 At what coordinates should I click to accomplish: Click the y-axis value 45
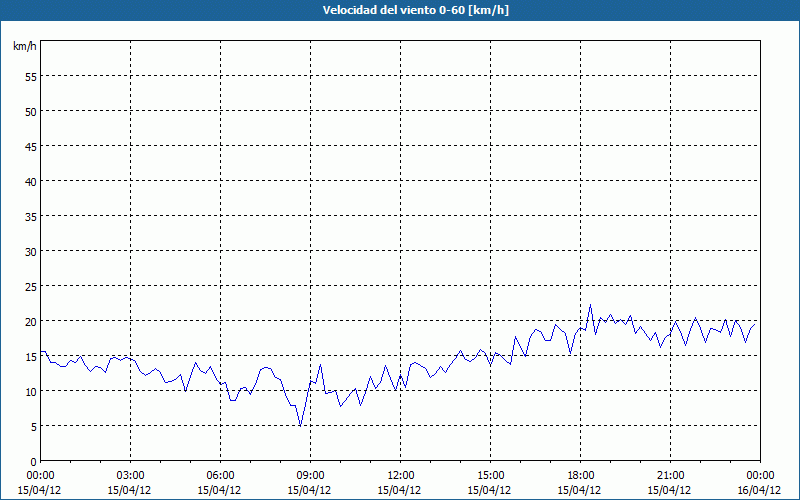31,147
